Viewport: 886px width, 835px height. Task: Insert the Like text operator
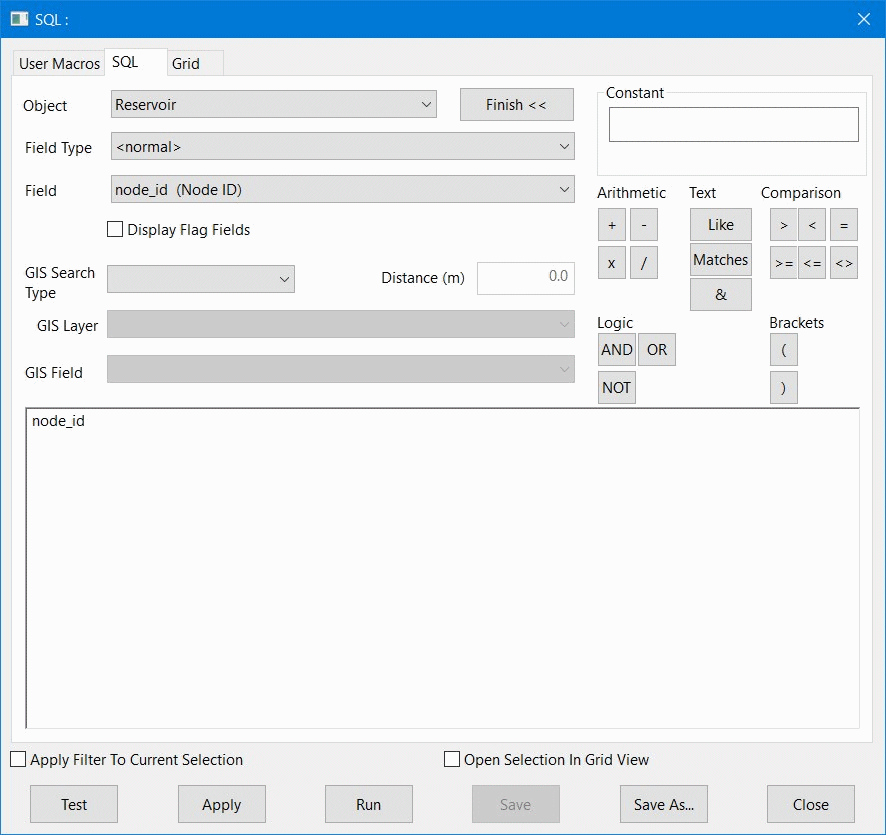pos(720,224)
